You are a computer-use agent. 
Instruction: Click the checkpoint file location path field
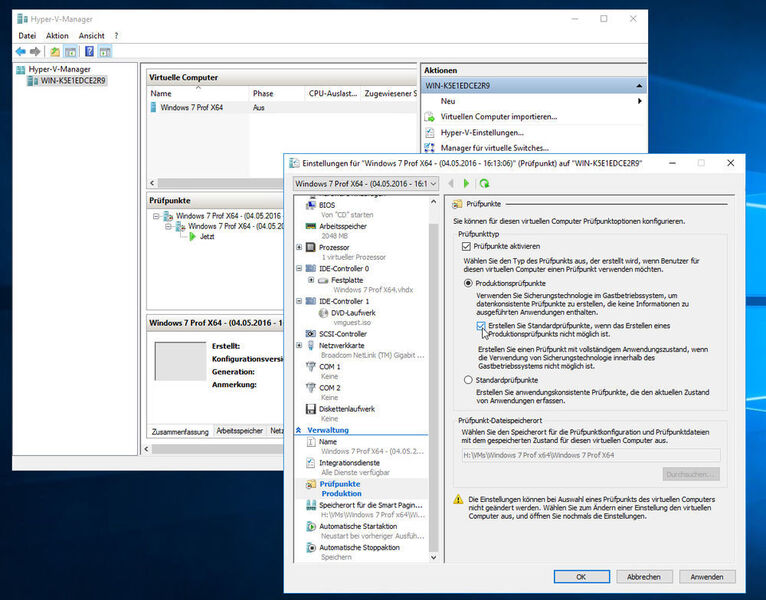click(x=591, y=455)
